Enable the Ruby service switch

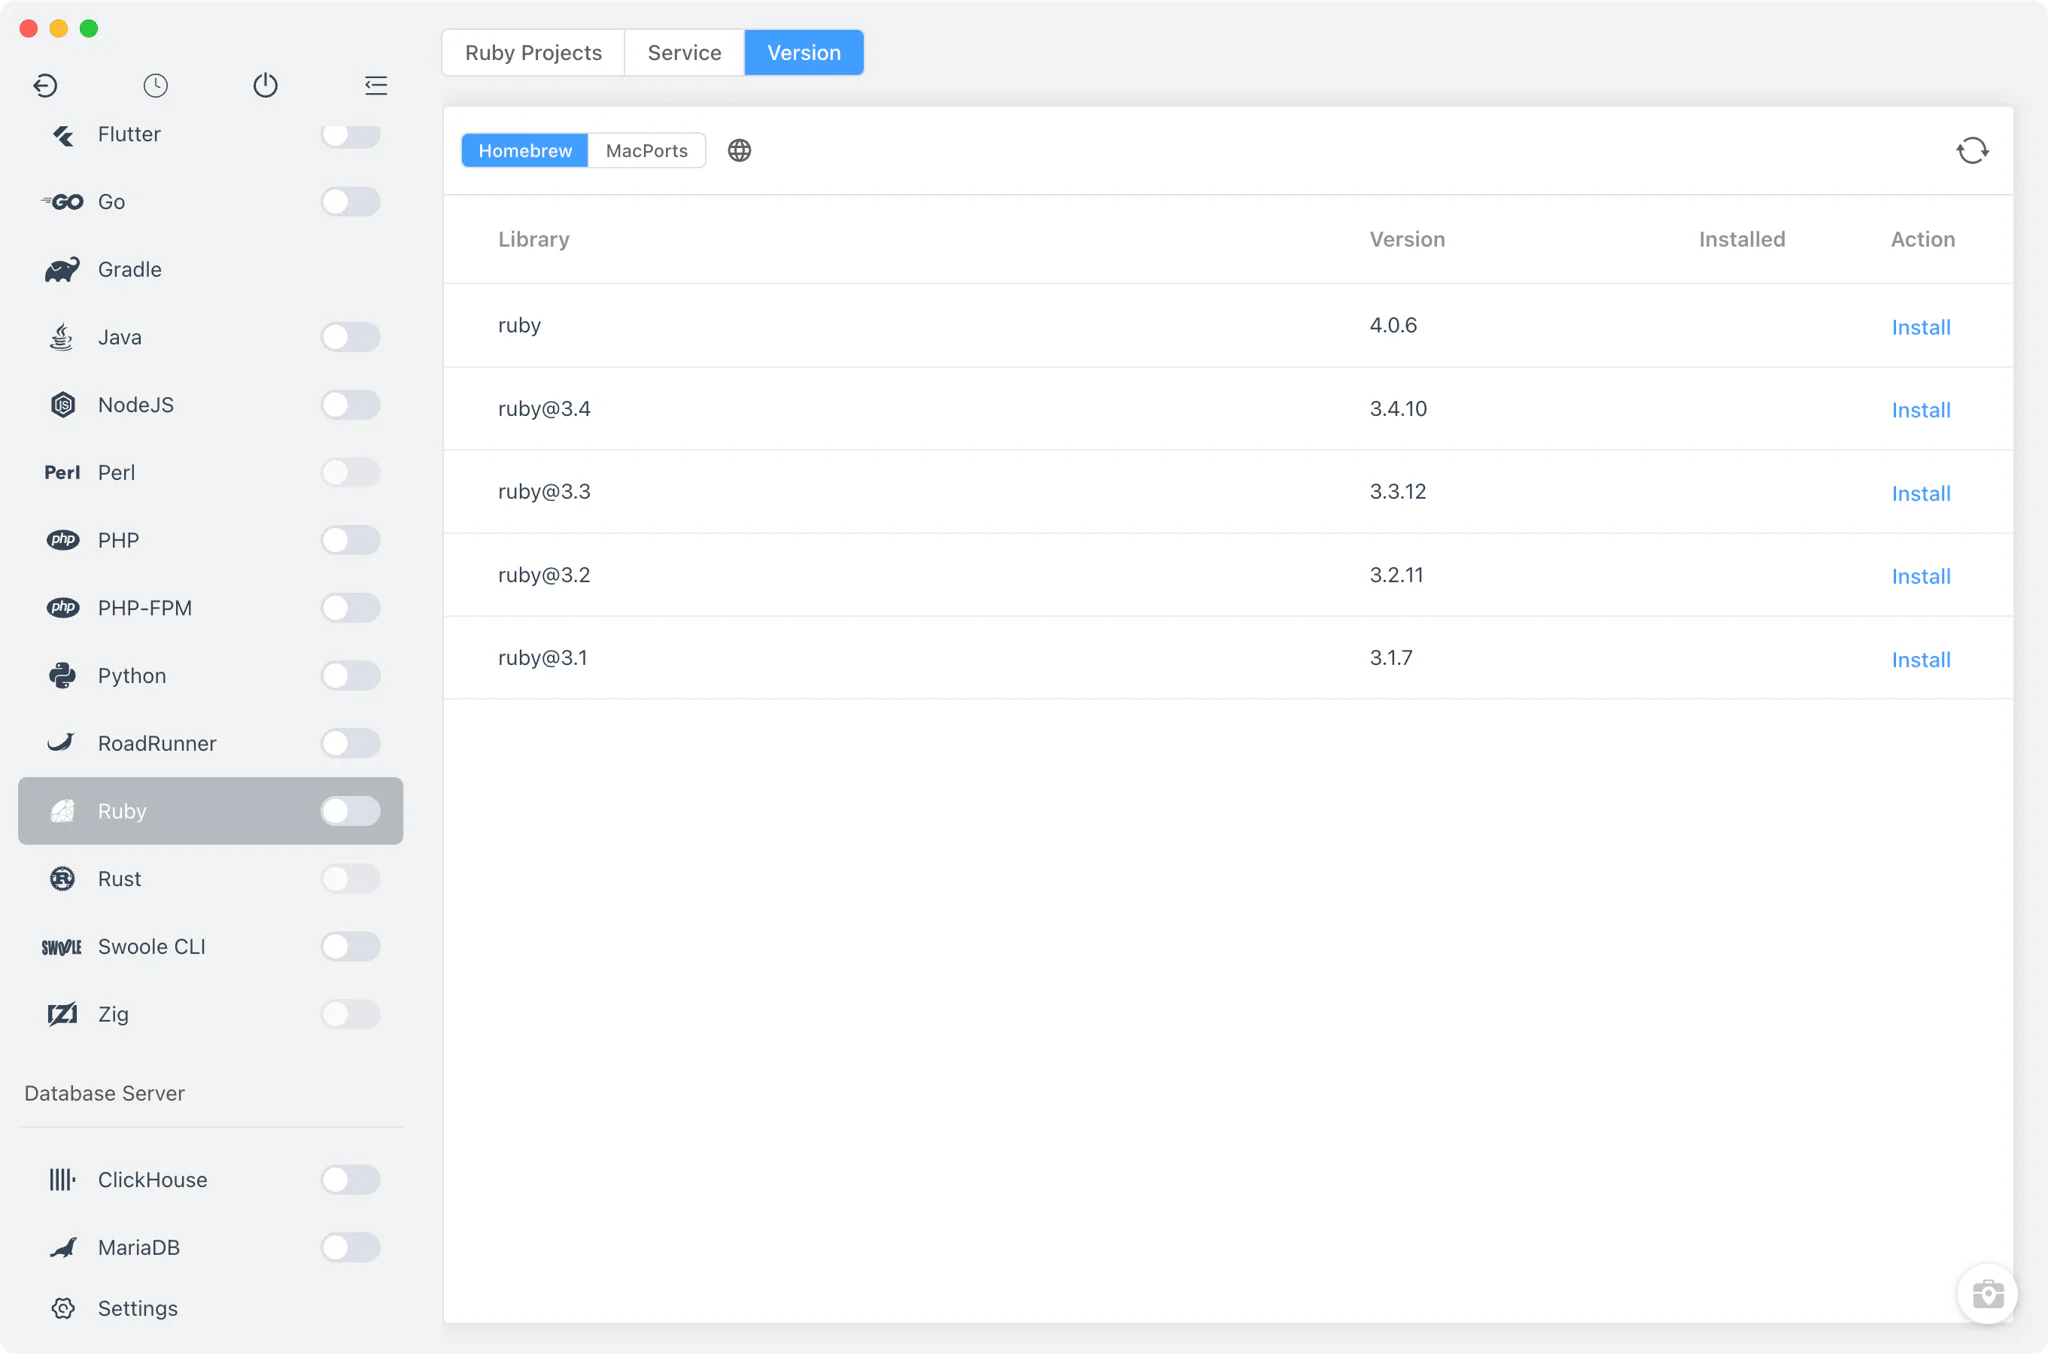(350, 811)
